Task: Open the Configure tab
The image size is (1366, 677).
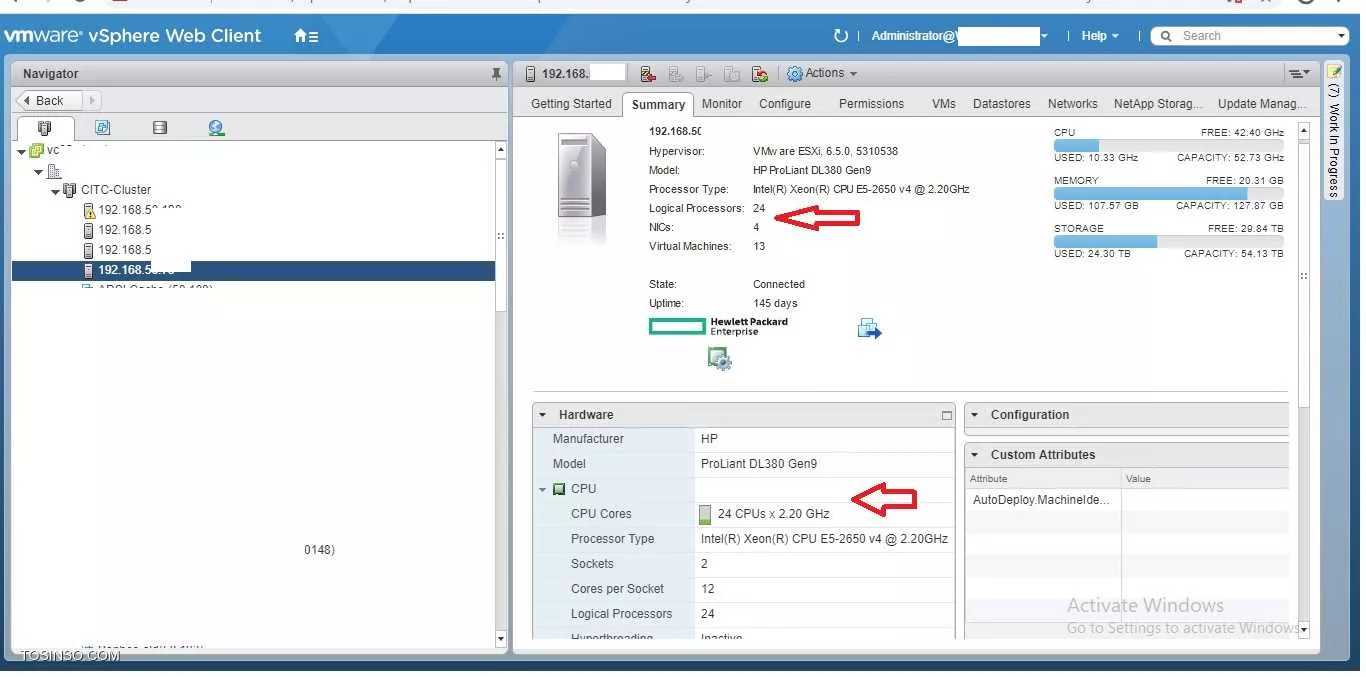Action: click(785, 104)
